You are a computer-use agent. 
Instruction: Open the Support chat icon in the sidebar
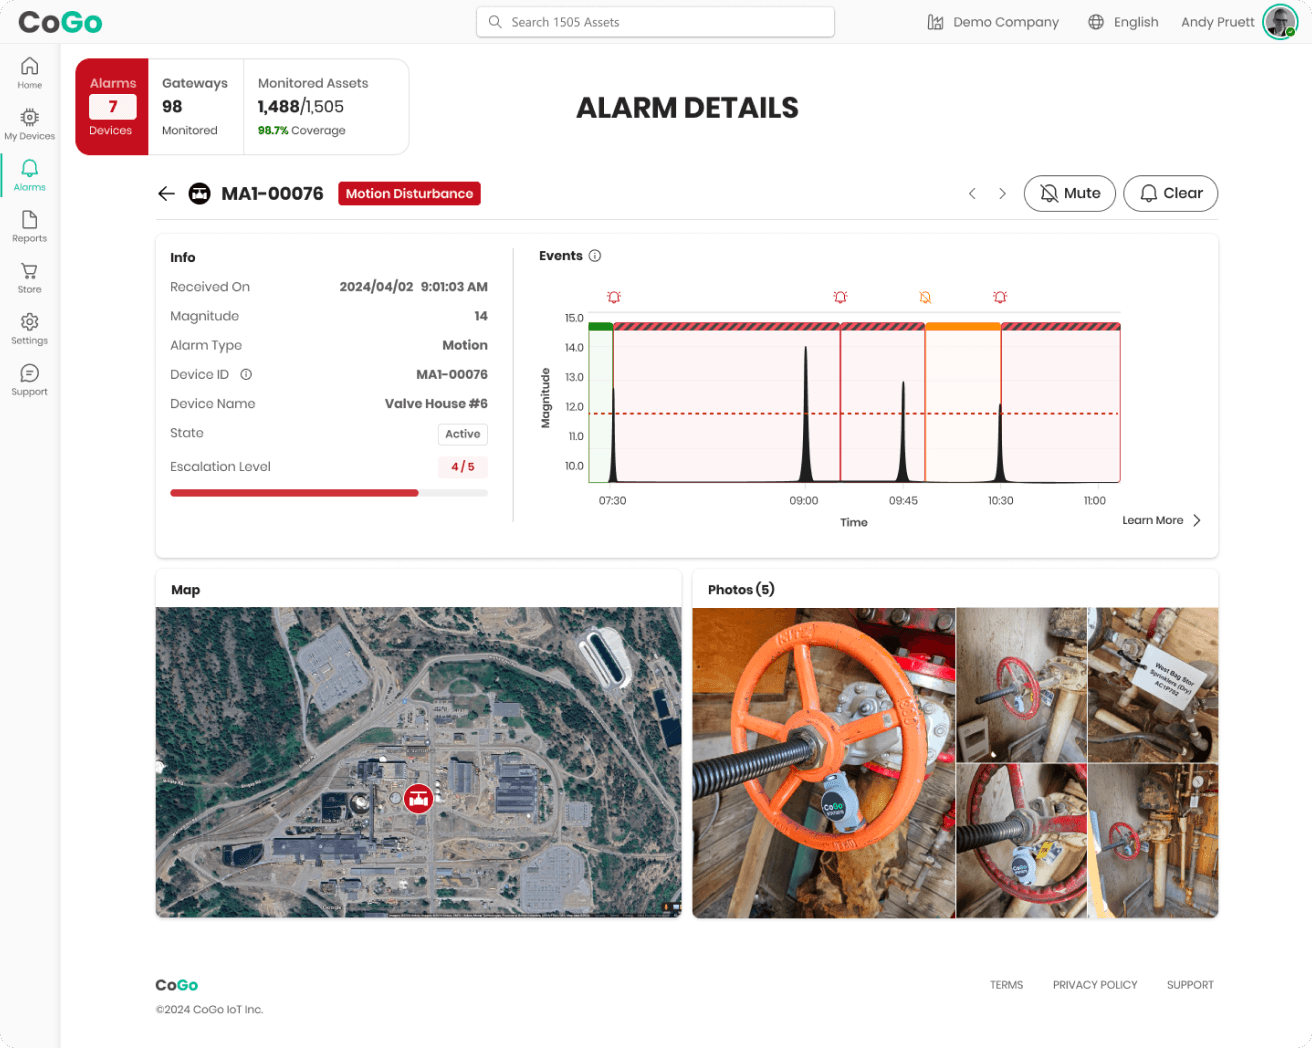point(30,379)
